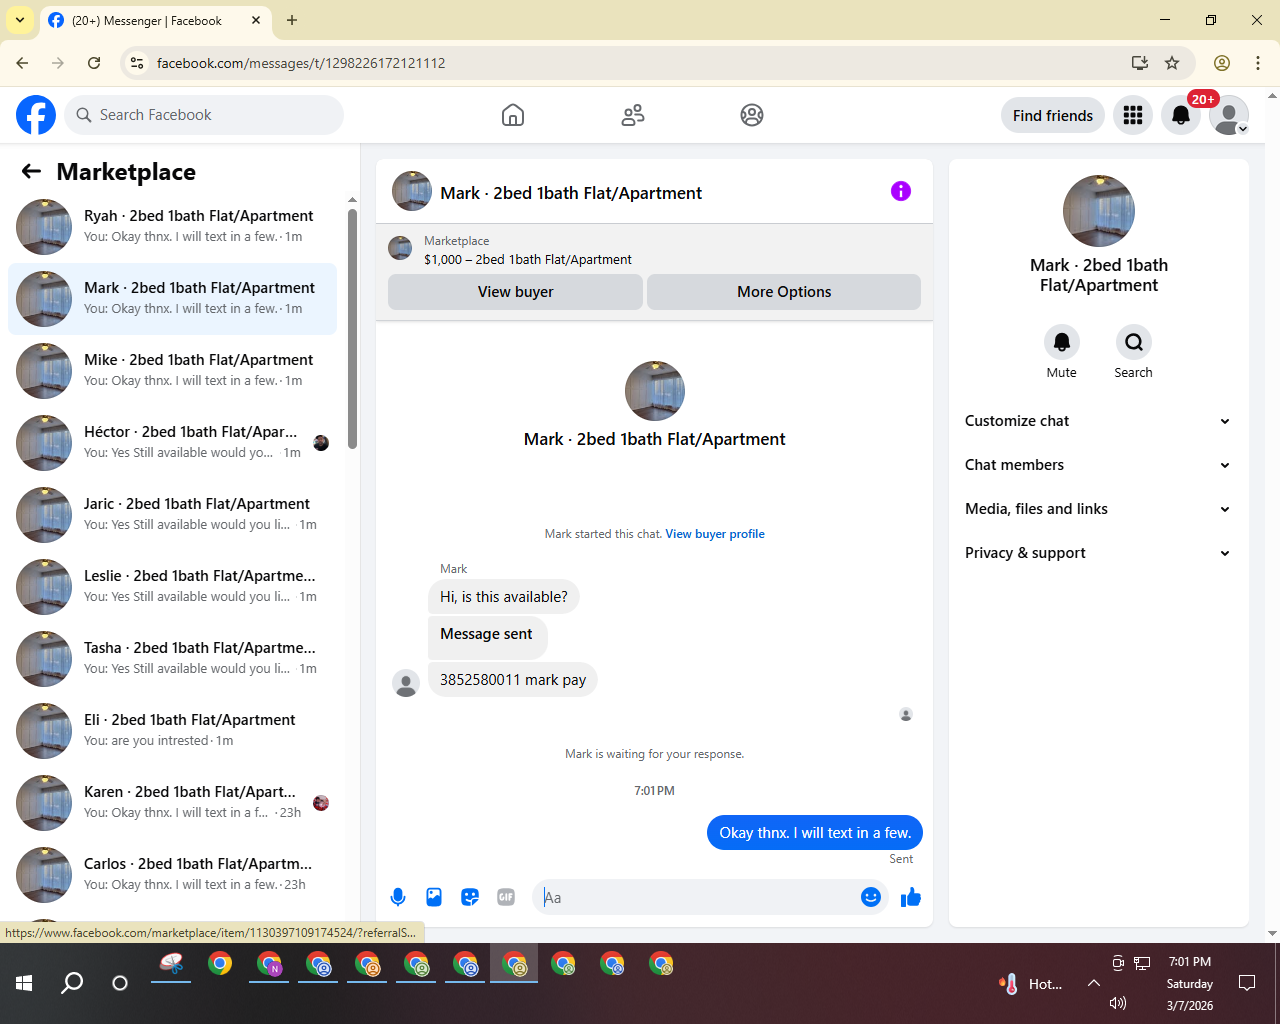The image size is (1280, 1024).
Task: Click the View buyer button
Action: point(515,292)
